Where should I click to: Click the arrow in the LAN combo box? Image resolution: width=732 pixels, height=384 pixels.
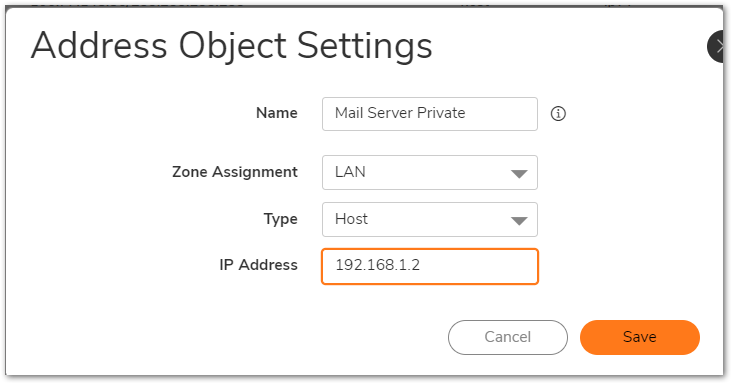tap(519, 174)
